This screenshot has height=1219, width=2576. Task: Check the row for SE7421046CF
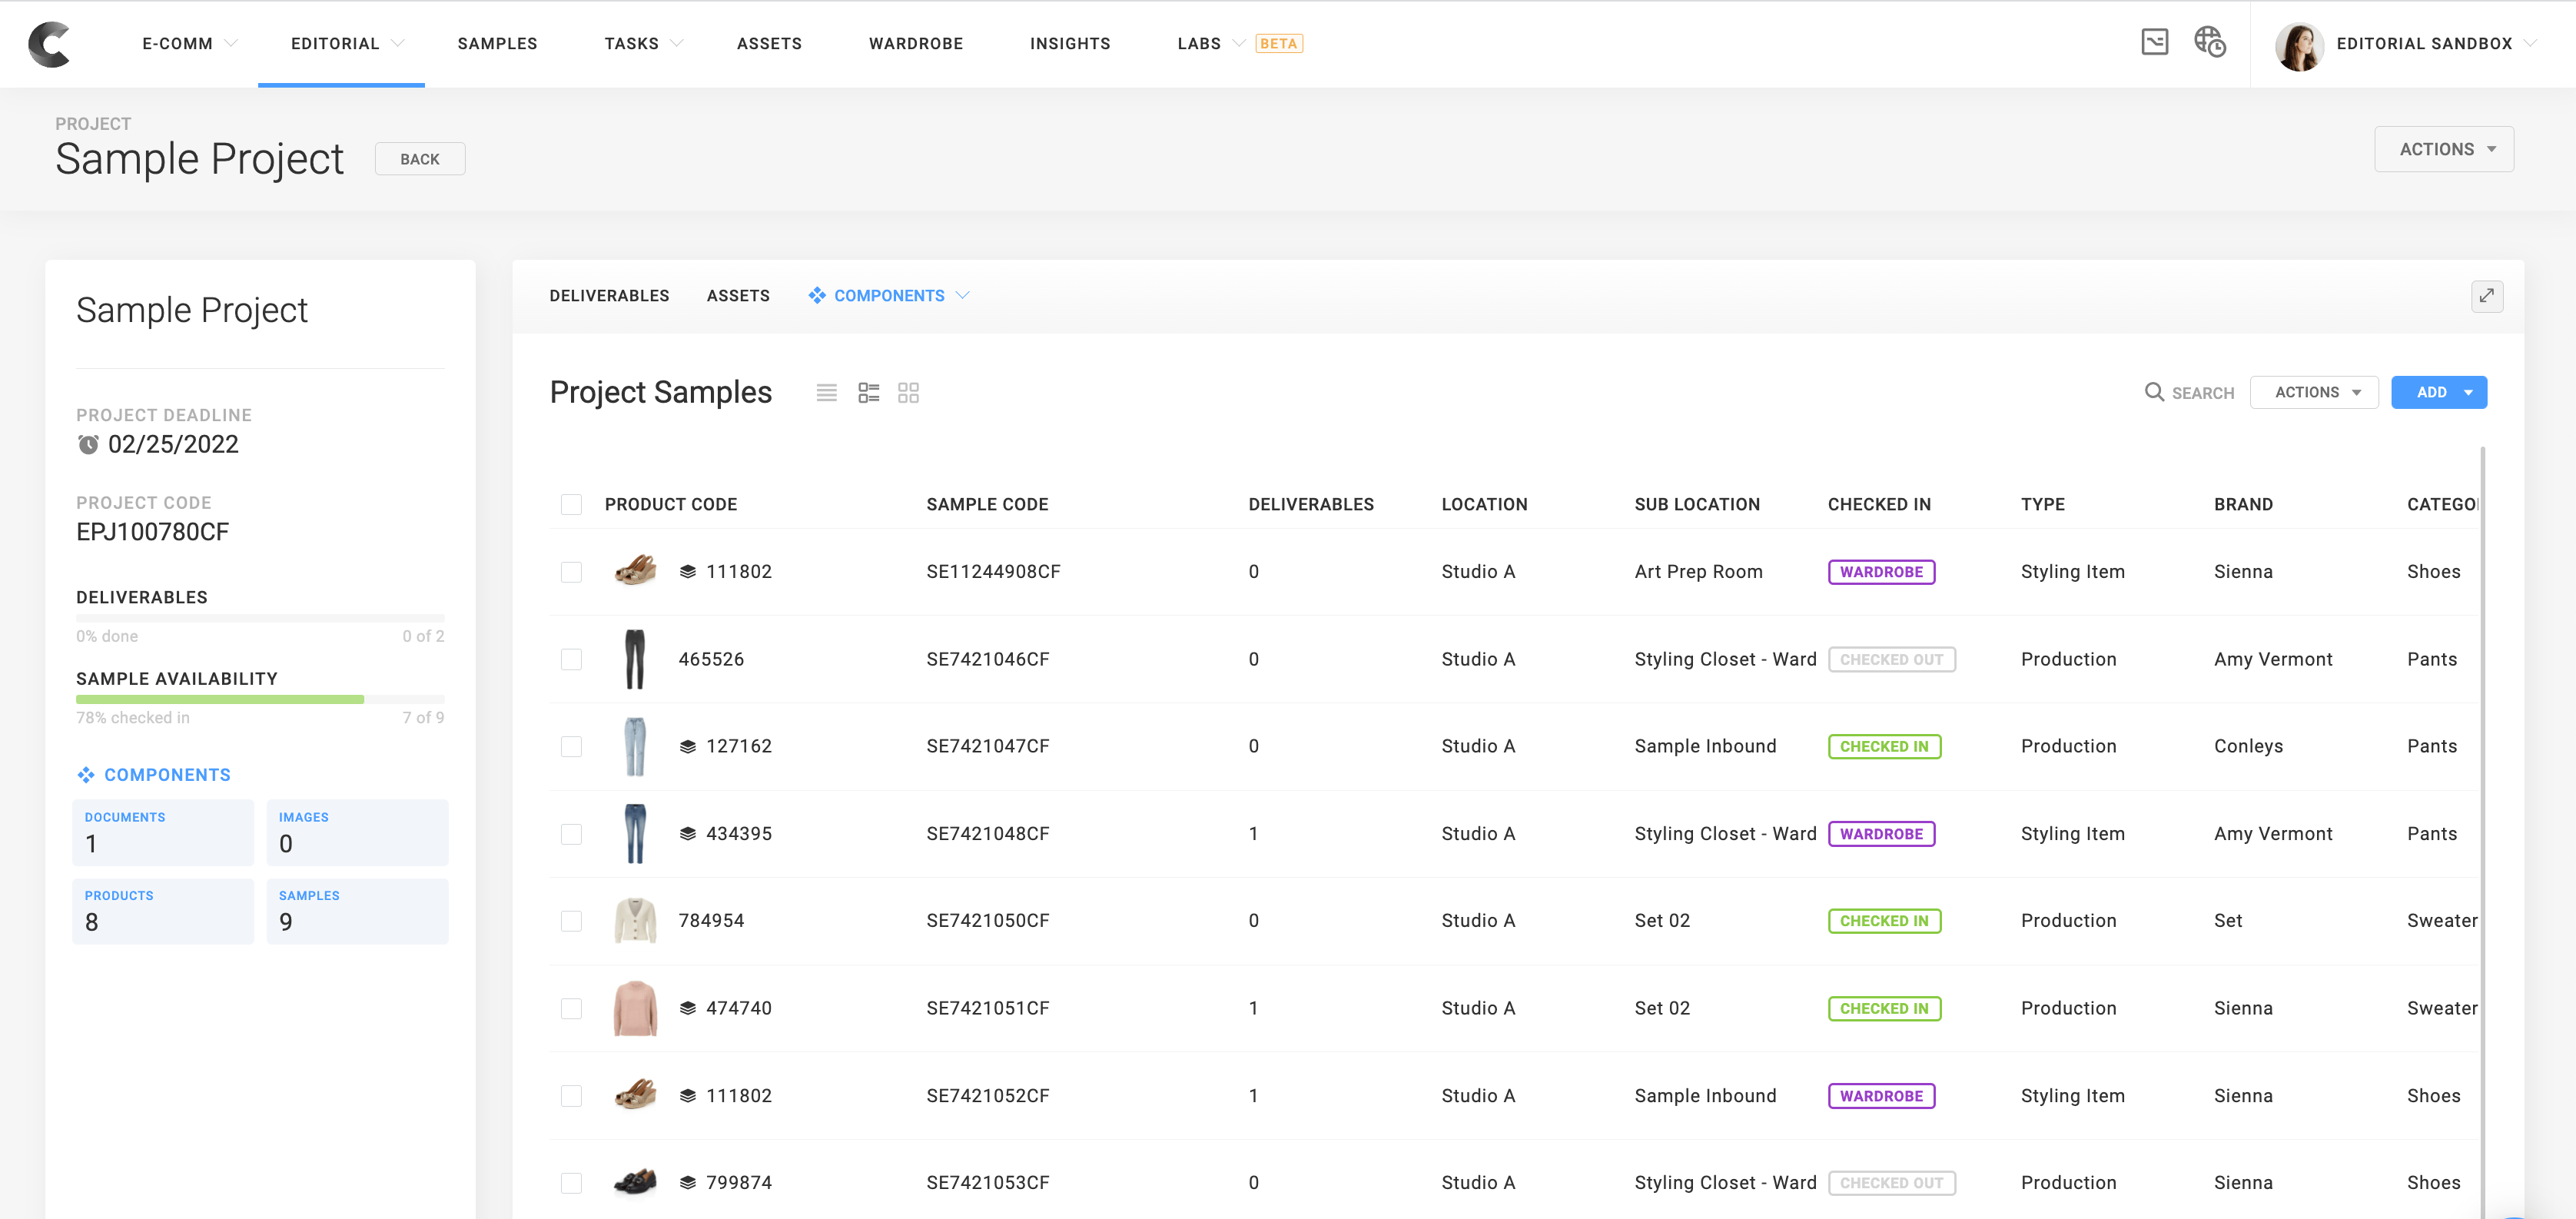pos(571,659)
